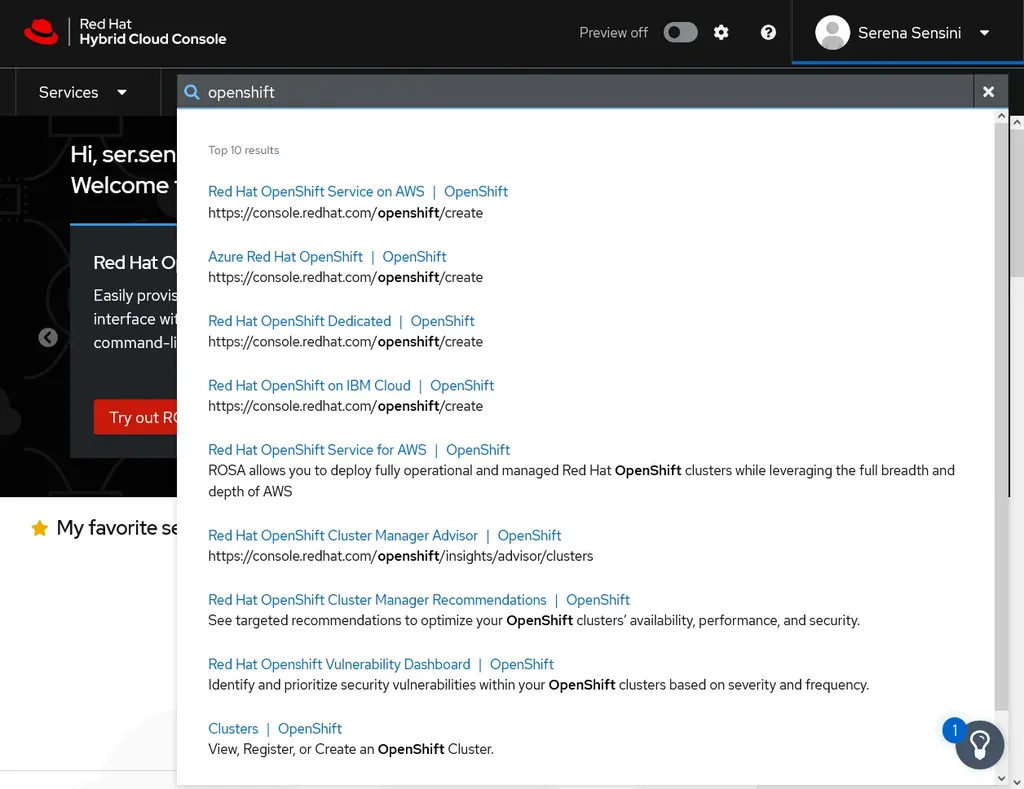The height and width of the screenshot is (789, 1024).
Task: Toggle the Preview off switch
Action: [680, 33]
